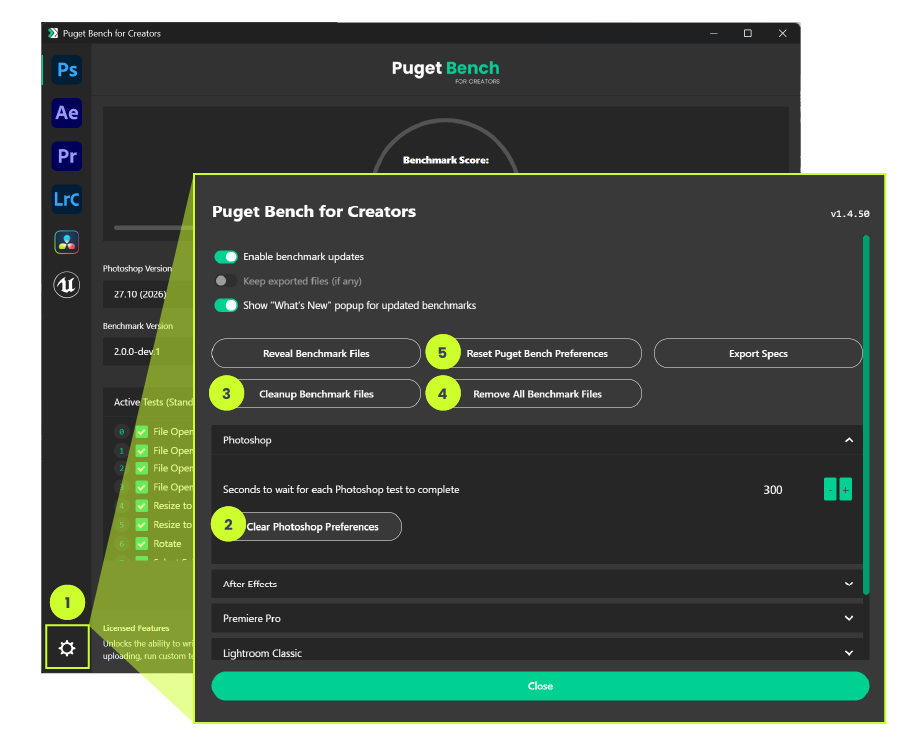Image resolution: width=911 pixels, height=752 pixels.
Task: Uncheck the Rotate test checkbox
Action: (141, 543)
